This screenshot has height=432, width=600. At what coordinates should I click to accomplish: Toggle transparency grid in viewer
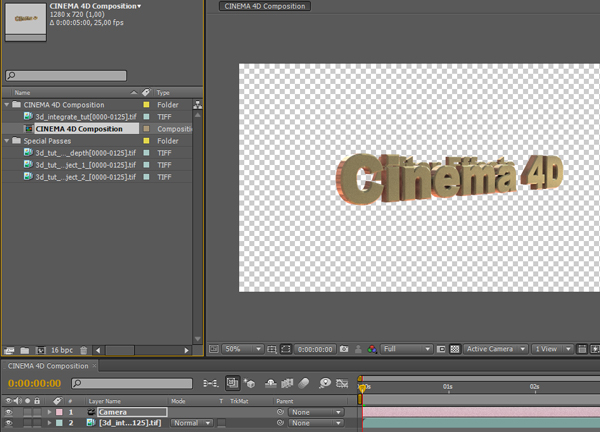[455, 349]
